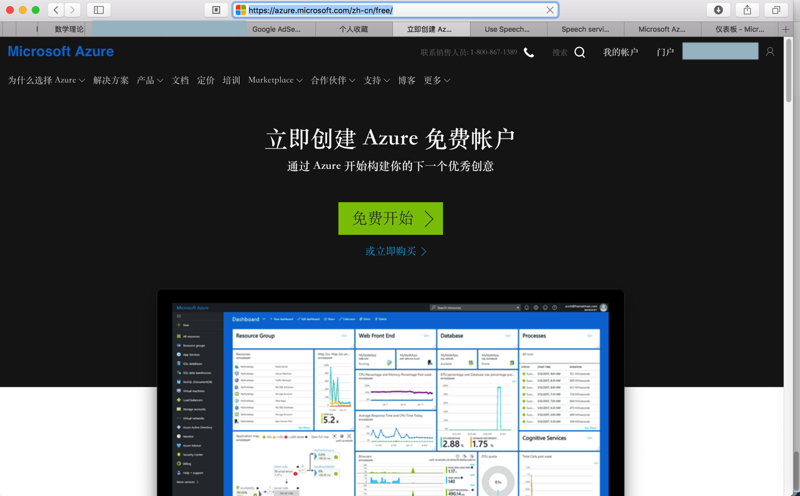The image size is (800, 496).
Task: Open the 文档 link
Action: tap(180, 80)
